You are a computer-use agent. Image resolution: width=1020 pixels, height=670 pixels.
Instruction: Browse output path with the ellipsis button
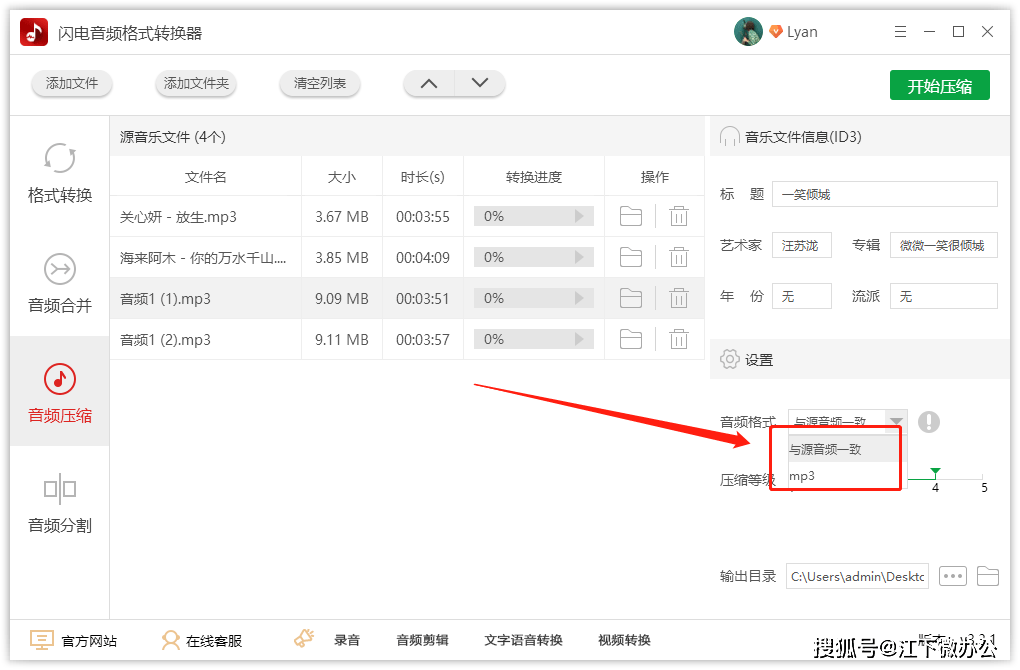[x=952, y=576]
